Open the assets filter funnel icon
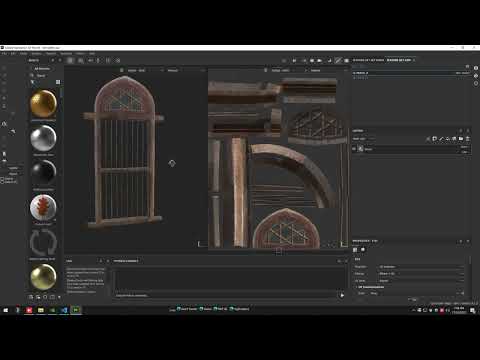 (x=33, y=82)
